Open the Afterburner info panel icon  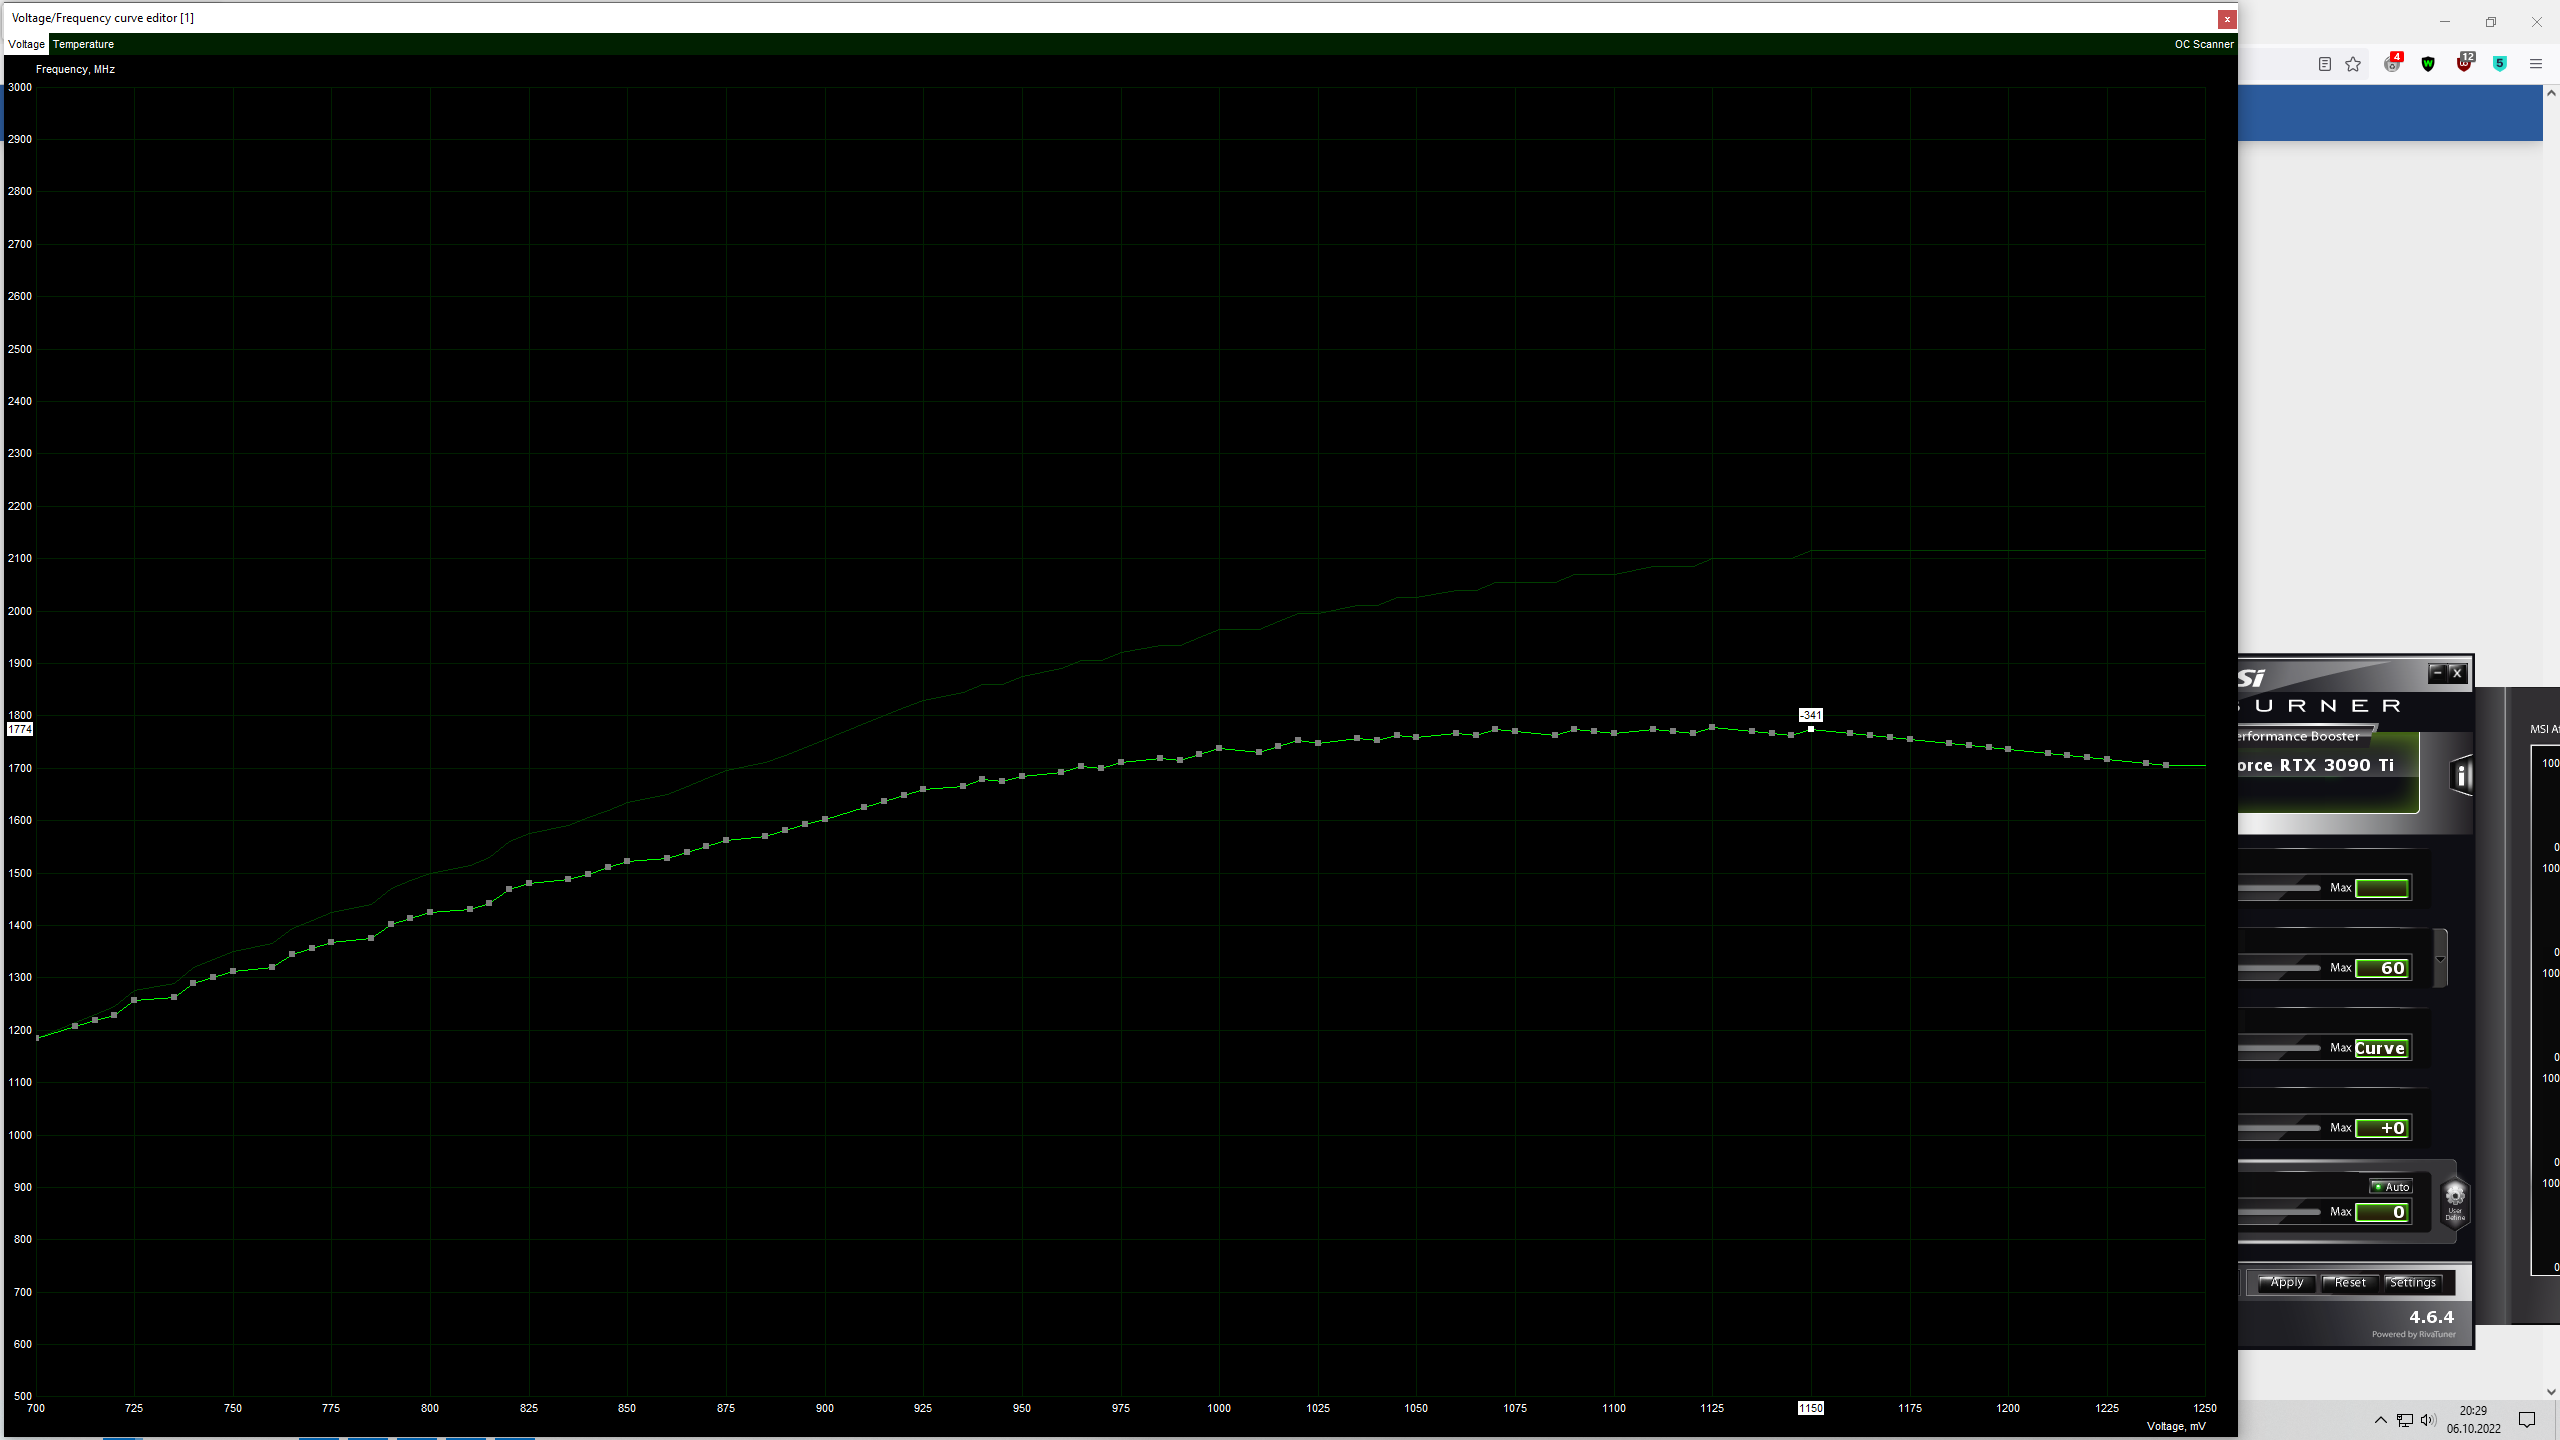[2461, 775]
